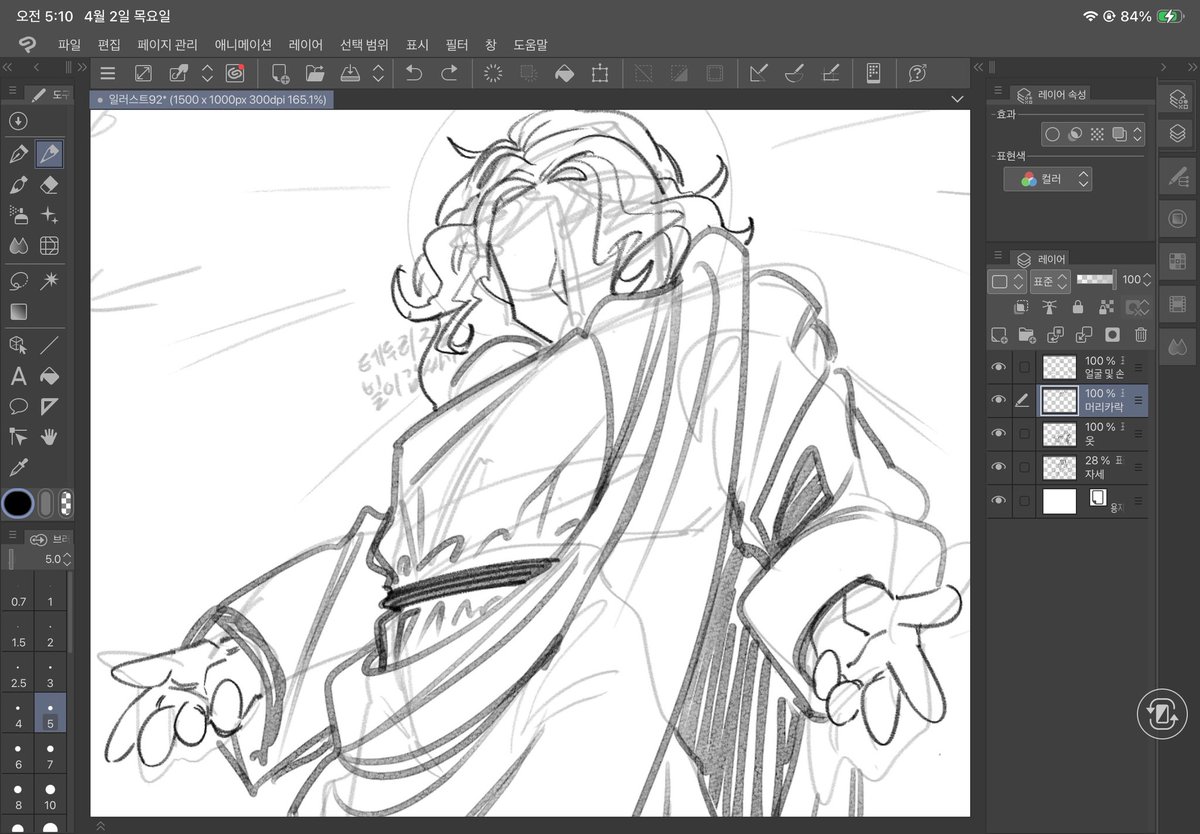1200x834 pixels.
Task: Select the Eraser tool
Action: 49,185
